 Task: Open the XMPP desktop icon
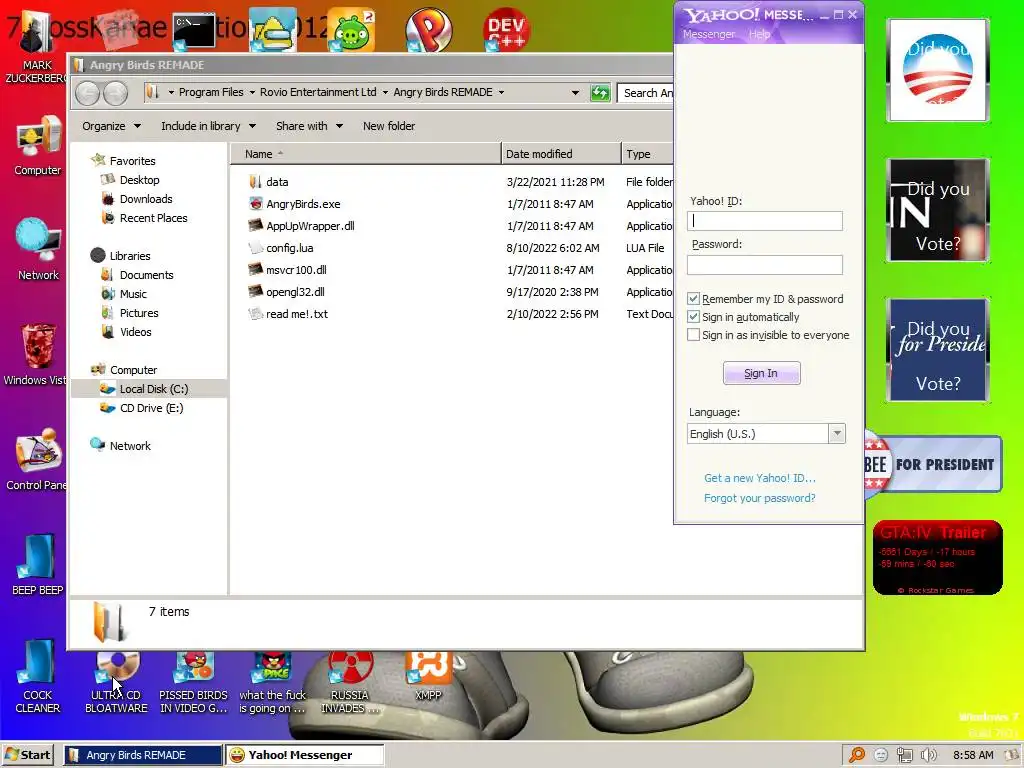pyautogui.click(x=428, y=676)
